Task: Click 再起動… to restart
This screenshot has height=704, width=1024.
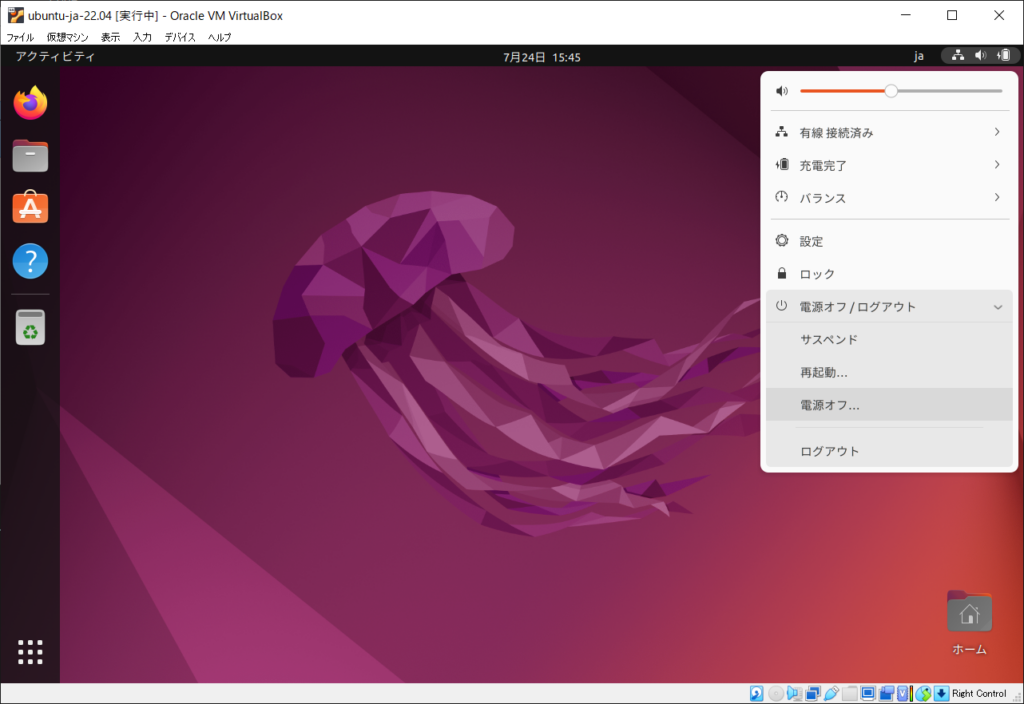Action: click(x=824, y=372)
